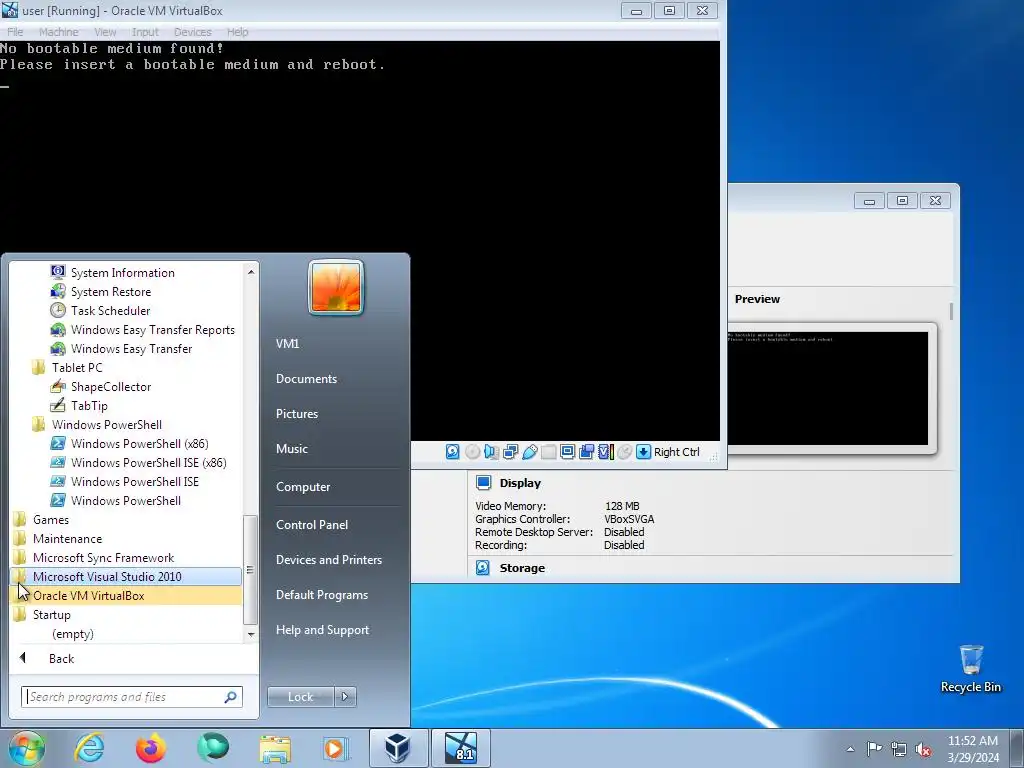Open the Devices menu
Screen dimensions: 1024x768
click(x=192, y=32)
